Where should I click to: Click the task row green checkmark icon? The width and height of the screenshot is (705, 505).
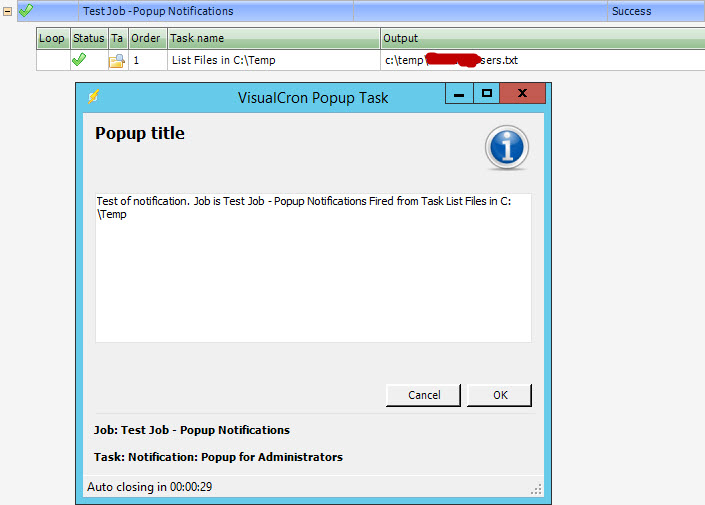pyautogui.click(x=79, y=60)
